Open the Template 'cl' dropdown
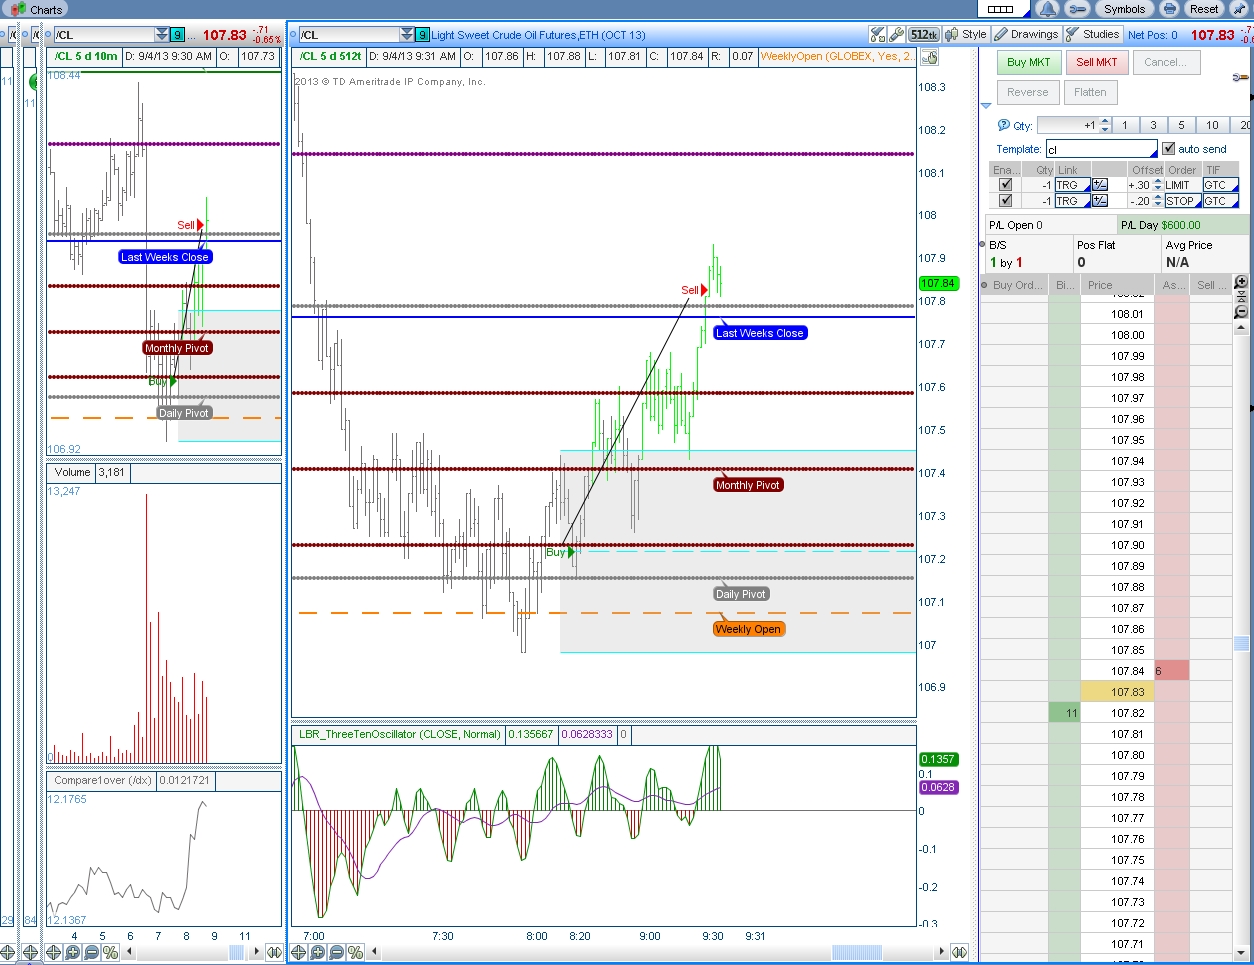Image resolution: width=1254 pixels, height=965 pixels. (1101, 149)
